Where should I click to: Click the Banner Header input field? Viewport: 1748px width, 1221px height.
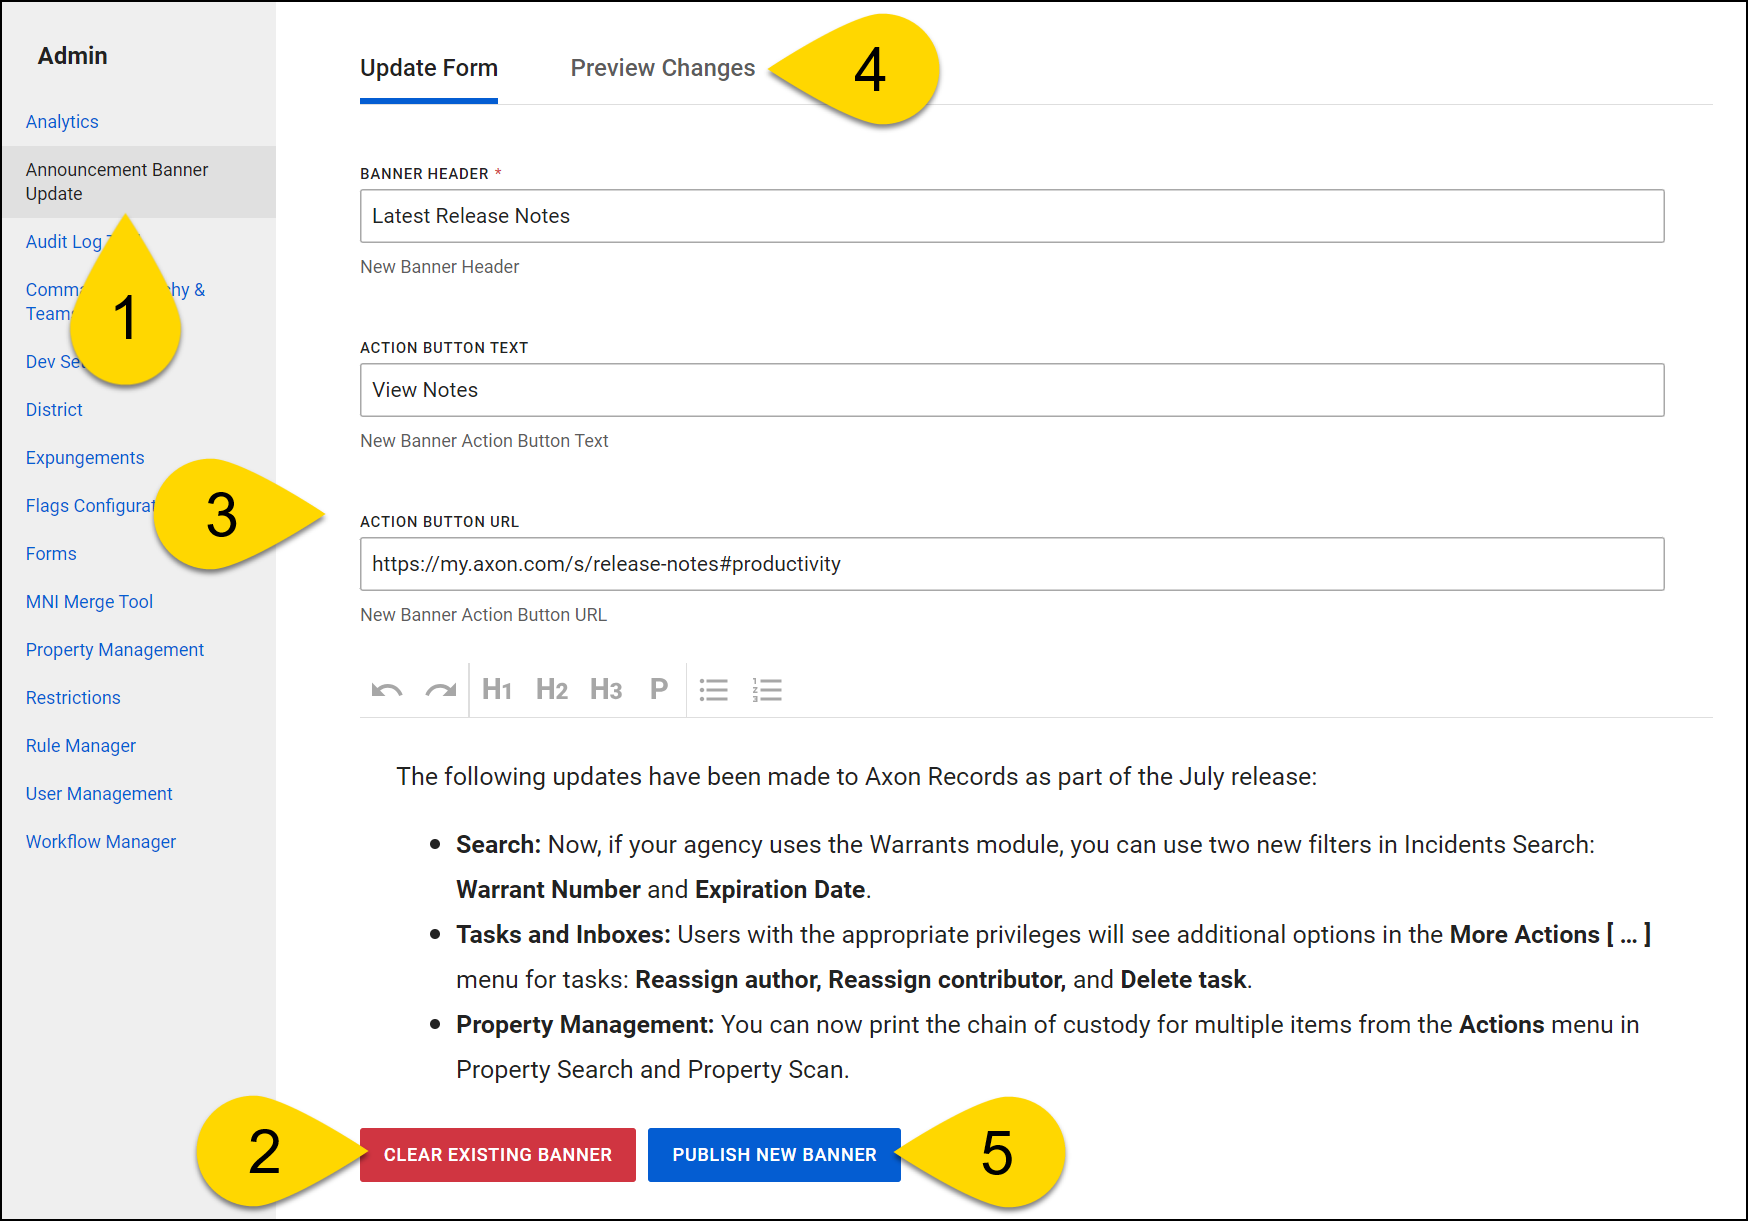point(1011,216)
